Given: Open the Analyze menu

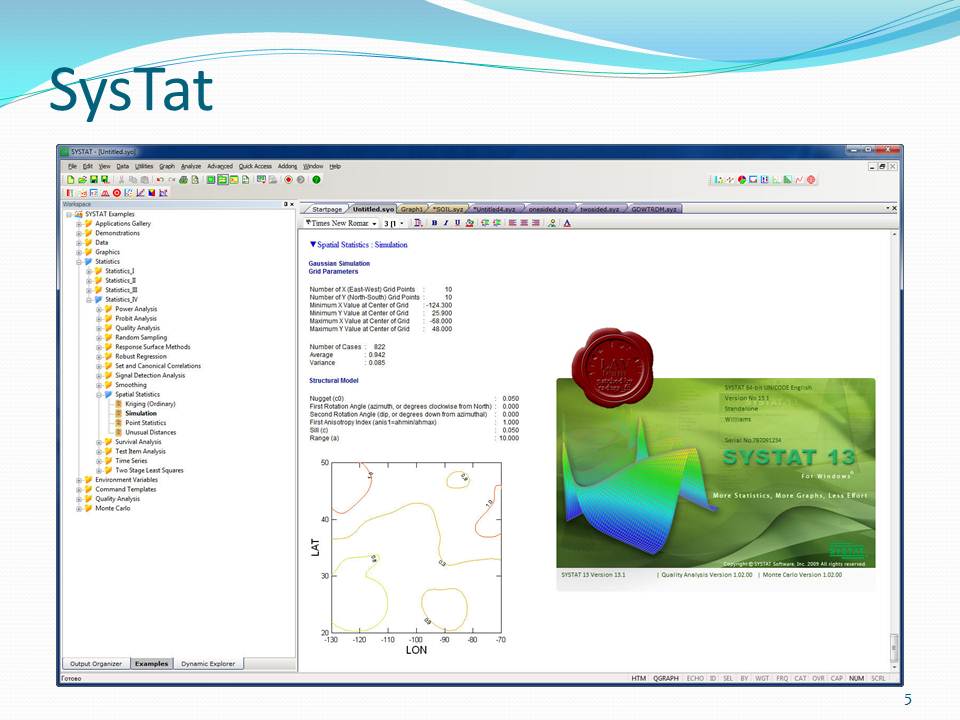Looking at the screenshot, I should tap(191, 167).
